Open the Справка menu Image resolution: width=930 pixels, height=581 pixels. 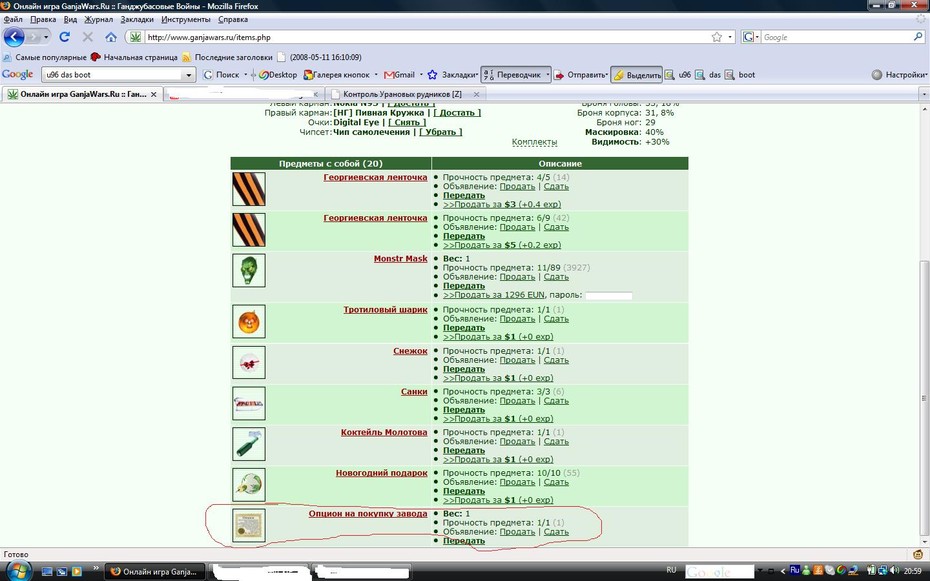pyautogui.click(x=232, y=19)
